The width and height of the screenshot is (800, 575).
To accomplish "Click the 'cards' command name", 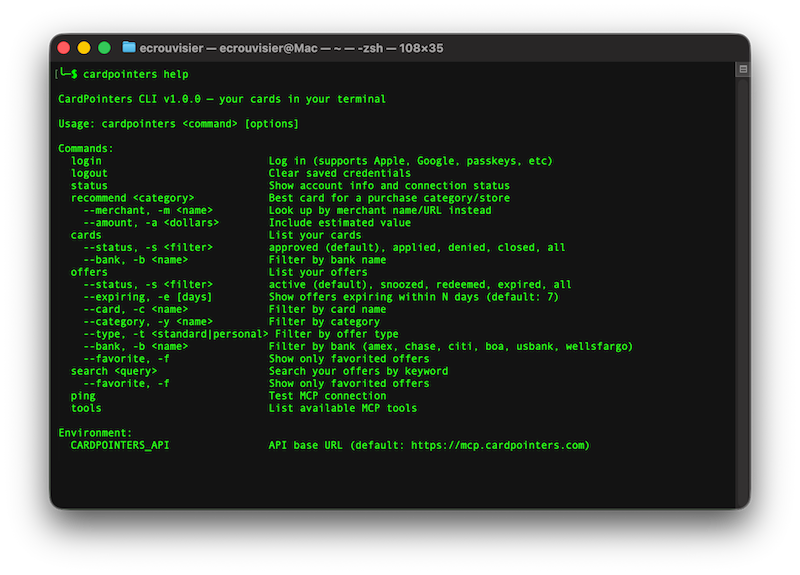I will pos(86,235).
